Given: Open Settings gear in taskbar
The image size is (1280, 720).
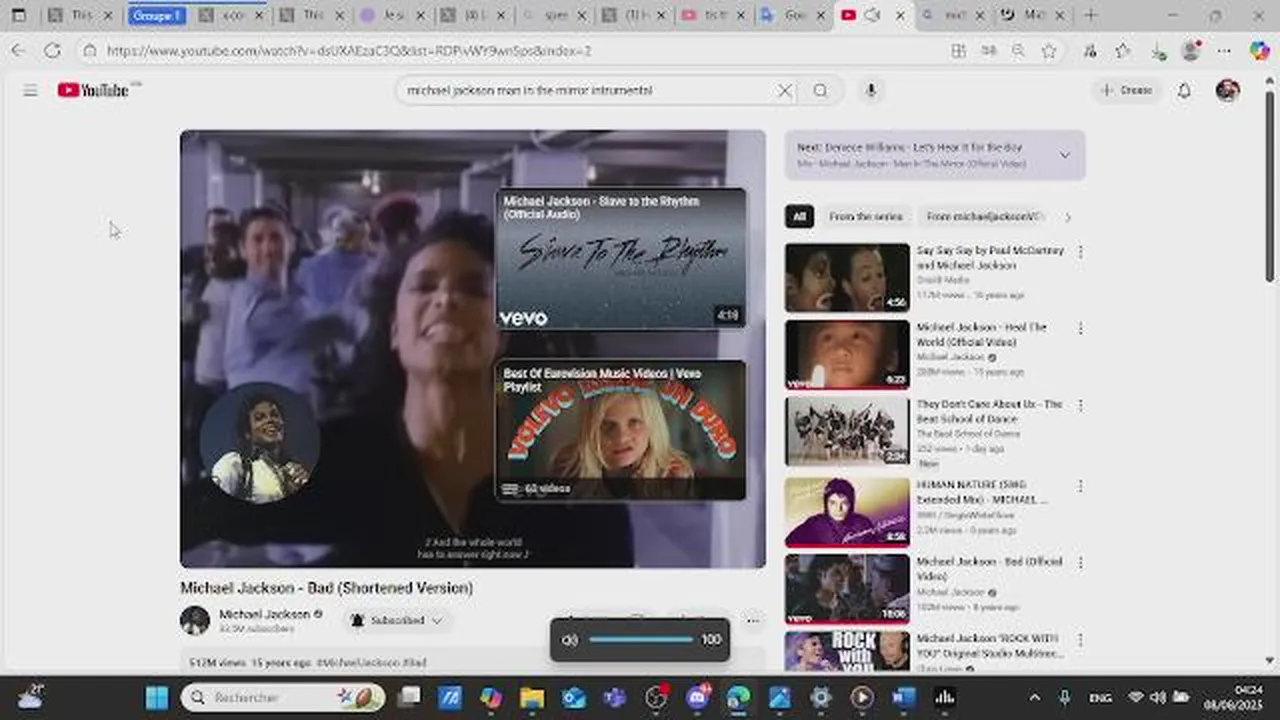Looking at the screenshot, I should tap(820, 697).
